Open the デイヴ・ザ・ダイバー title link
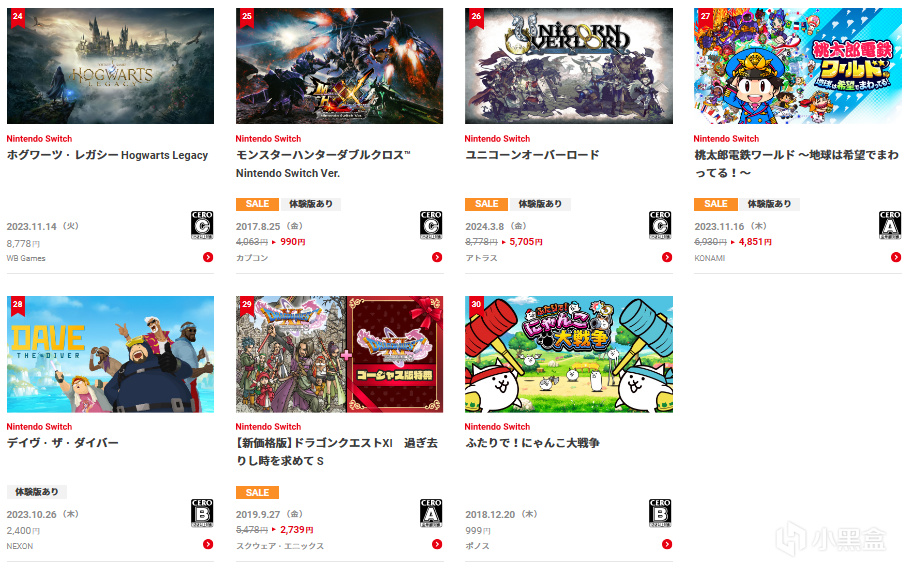Screen dimensions: 913x571 pyautogui.click(x=62, y=443)
